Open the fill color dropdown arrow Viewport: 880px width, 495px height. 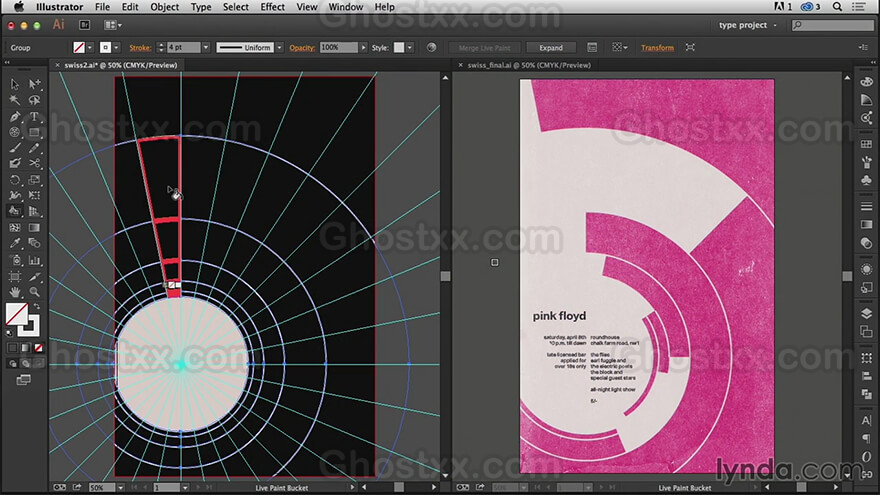coord(90,48)
